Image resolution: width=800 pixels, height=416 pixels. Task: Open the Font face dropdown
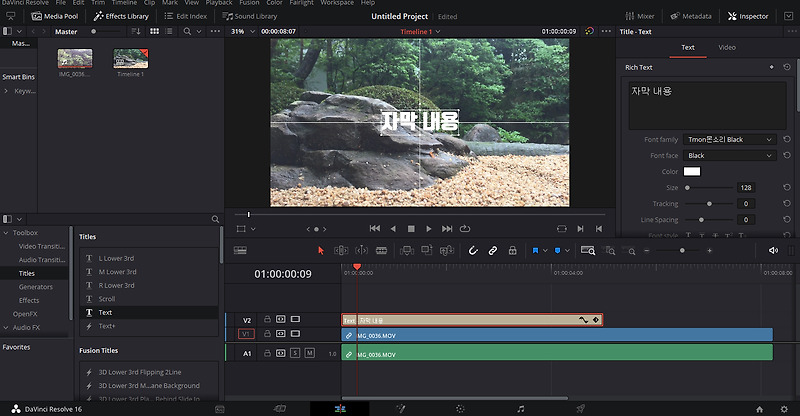729,156
